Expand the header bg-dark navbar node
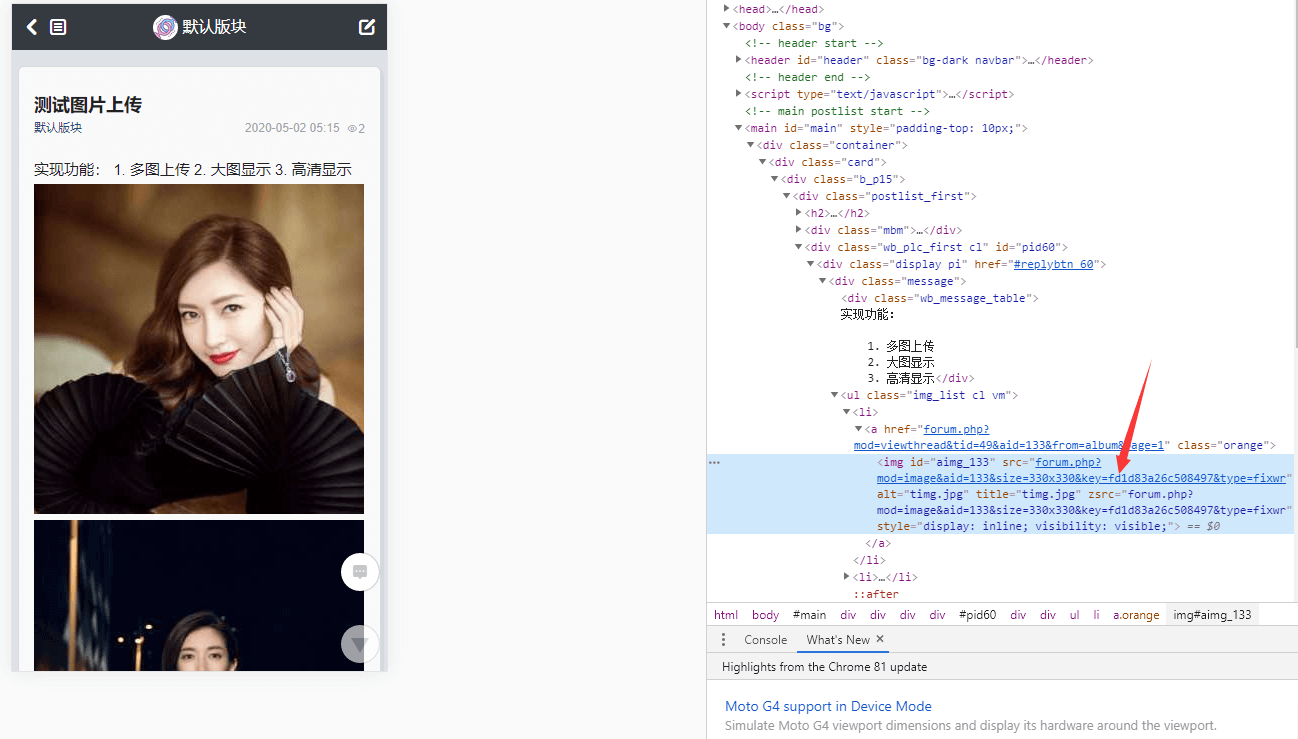Viewport: 1298px width, 739px height. (739, 60)
